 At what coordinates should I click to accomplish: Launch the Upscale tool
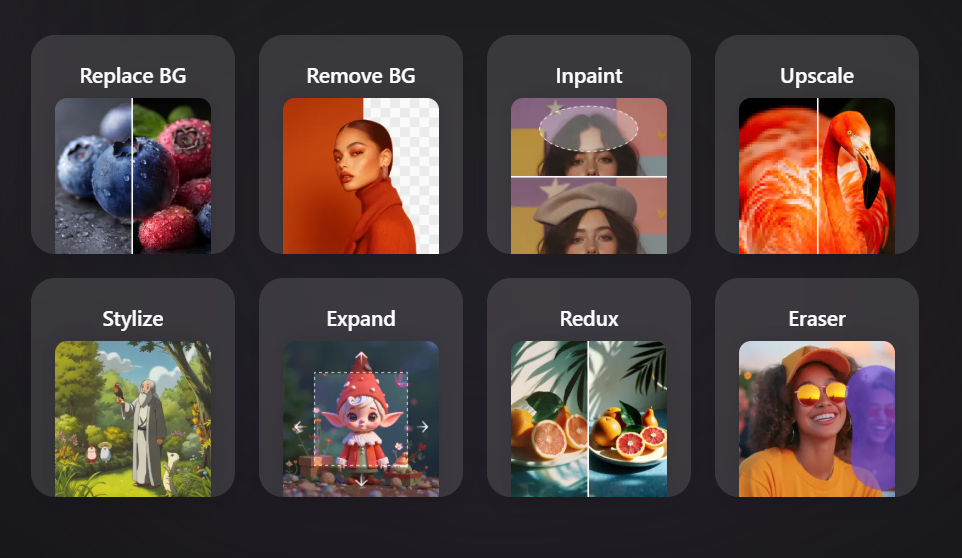coord(817,144)
